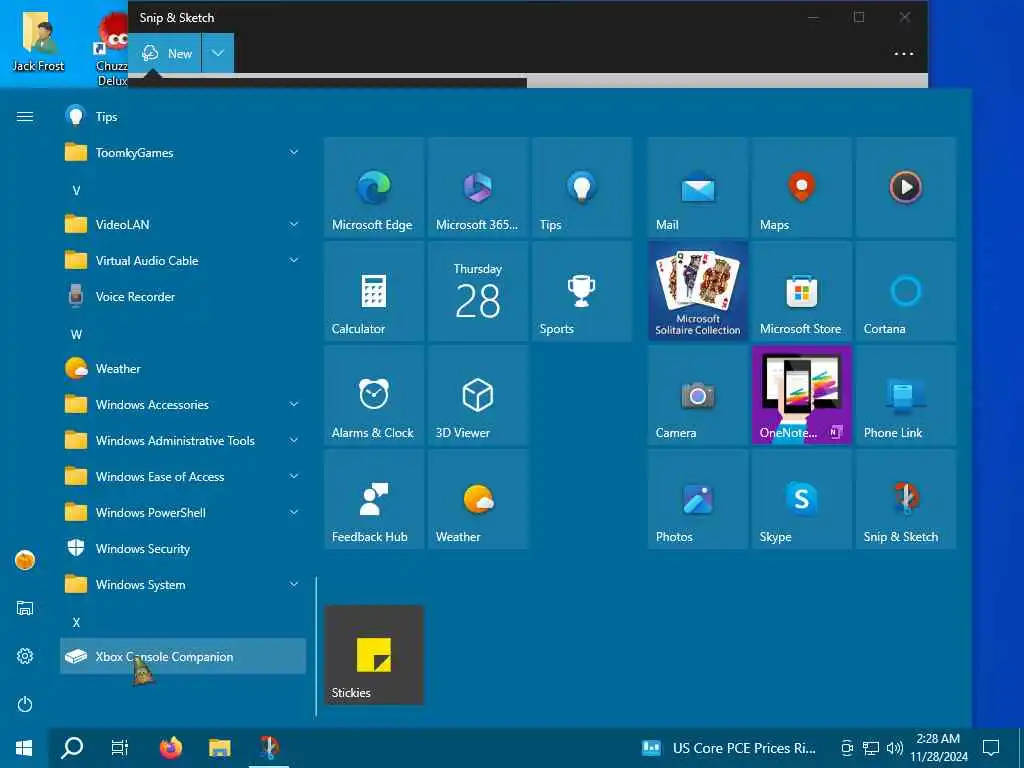Select the Jack Frost desktop icon
This screenshot has height=768, width=1024.
(x=39, y=40)
